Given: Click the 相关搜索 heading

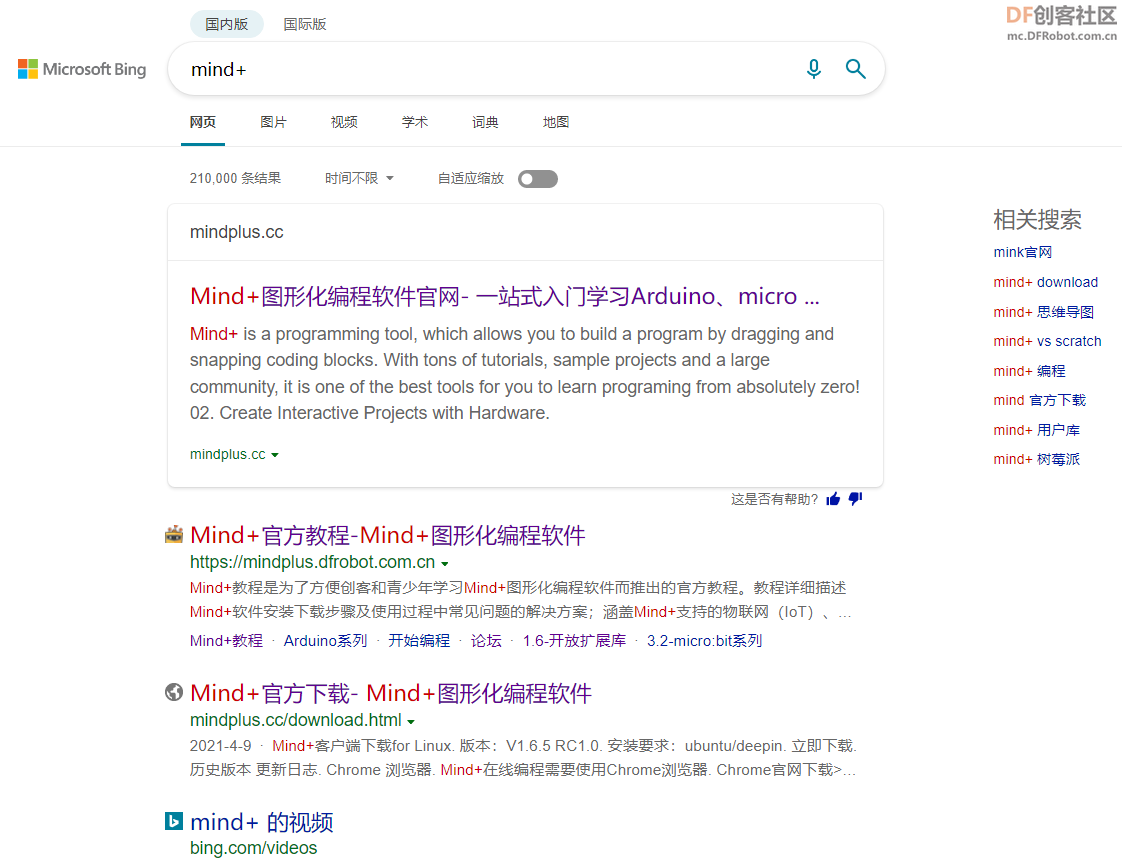Looking at the screenshot, I should coord(1037,220).
